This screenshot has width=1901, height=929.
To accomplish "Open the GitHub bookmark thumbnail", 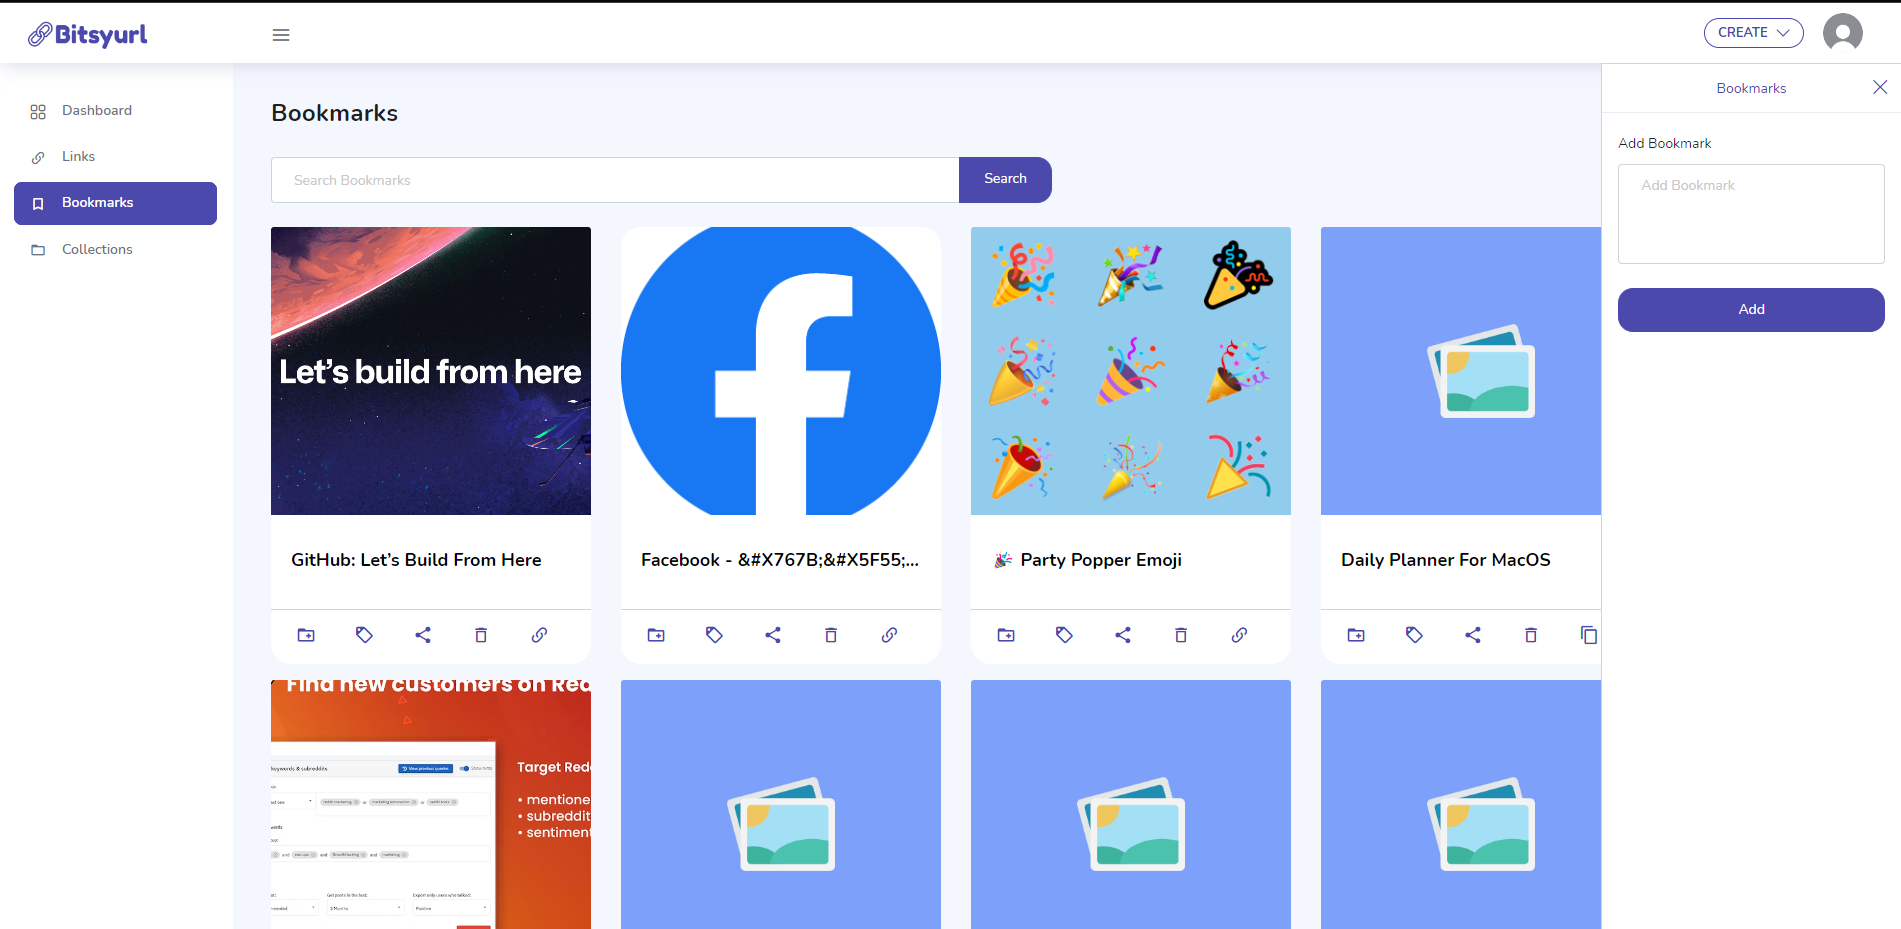I will pyautogui.click(x=431, y=371).
